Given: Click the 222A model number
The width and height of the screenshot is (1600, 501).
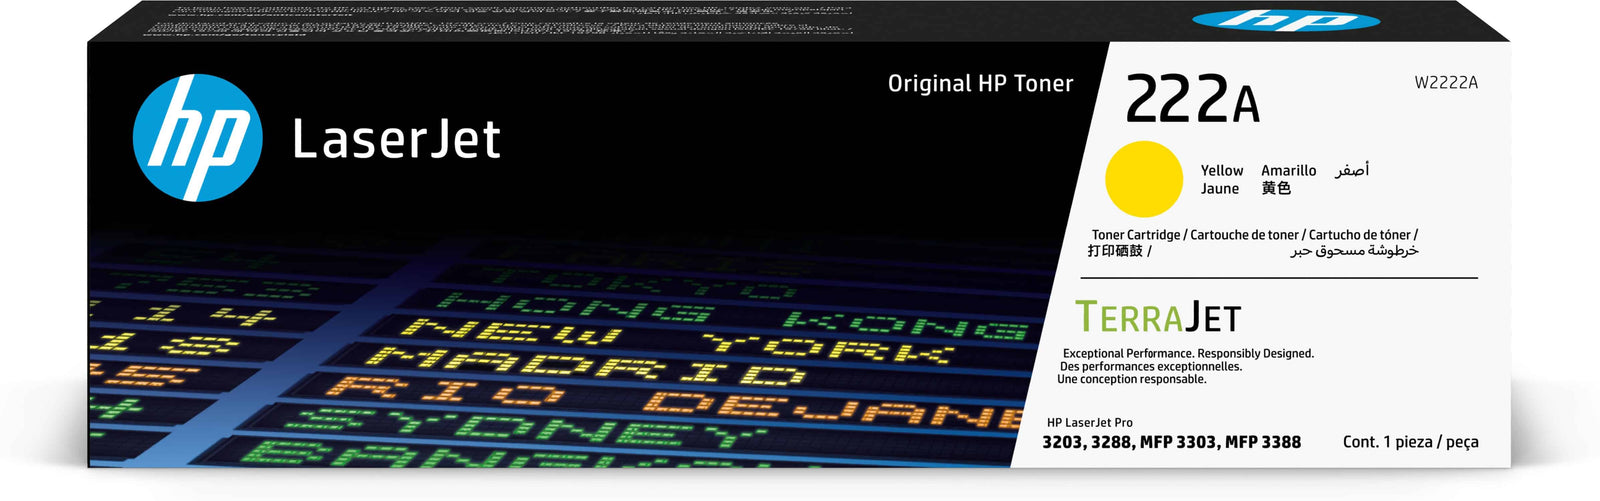Looking at the screenshot, I should click(1192, 99).
